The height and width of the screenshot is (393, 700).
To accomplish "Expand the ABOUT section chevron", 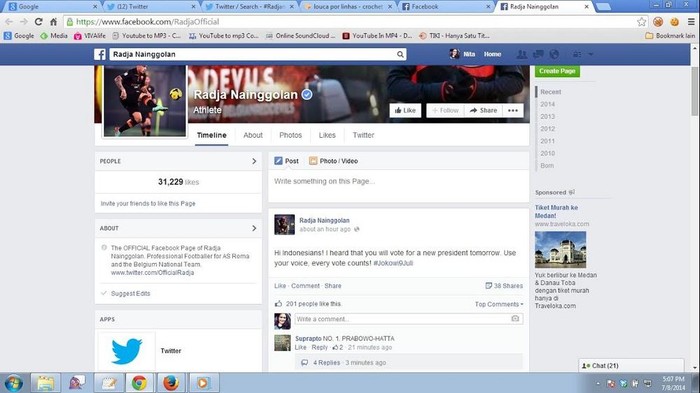I will click(x=254, y=228).
